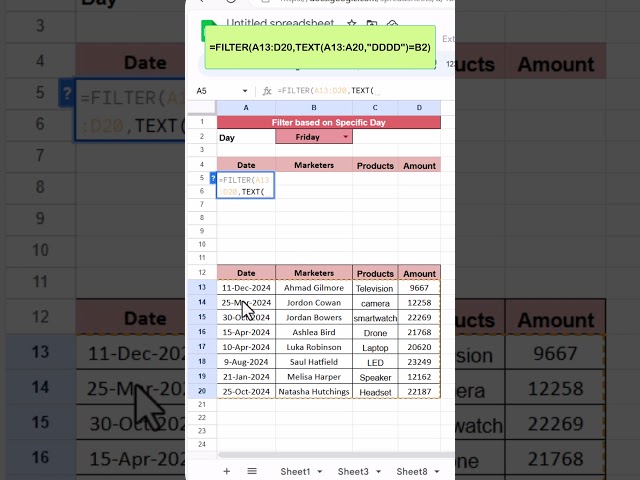Select the 'Drone' product cell
Image resolution: width=640 pixels, height=480 pixels.
[375, 333]
